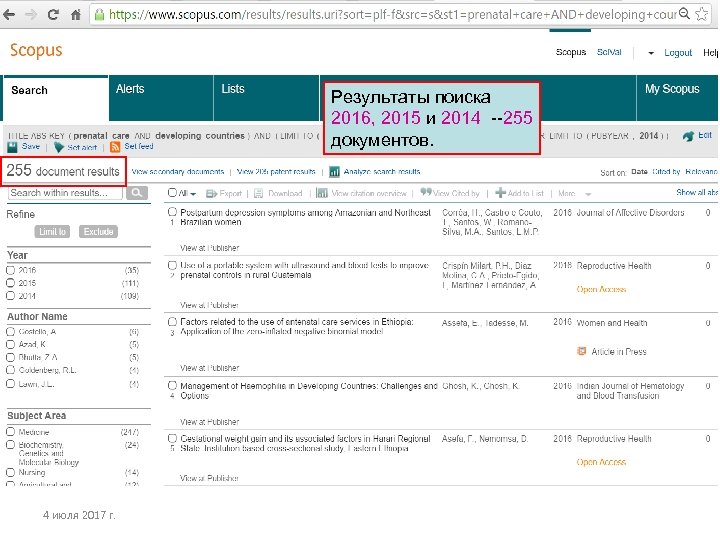Viewport: 720px width, 540px height.
Task: Check author Bhutta, Z.A. filter
Action: 11,357
